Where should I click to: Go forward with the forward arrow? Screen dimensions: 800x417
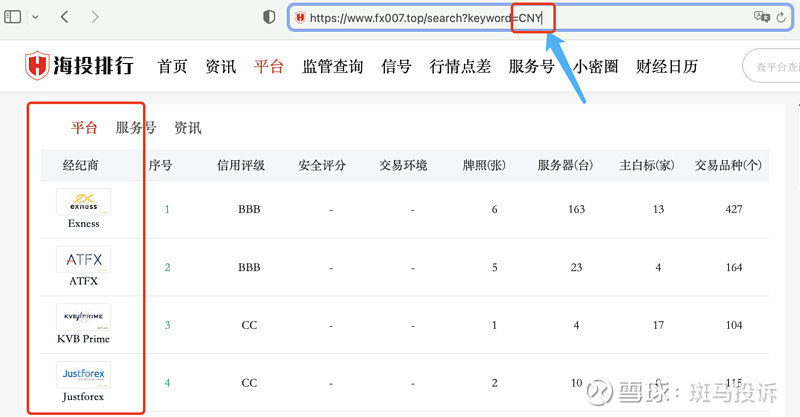tap(94, 17)
